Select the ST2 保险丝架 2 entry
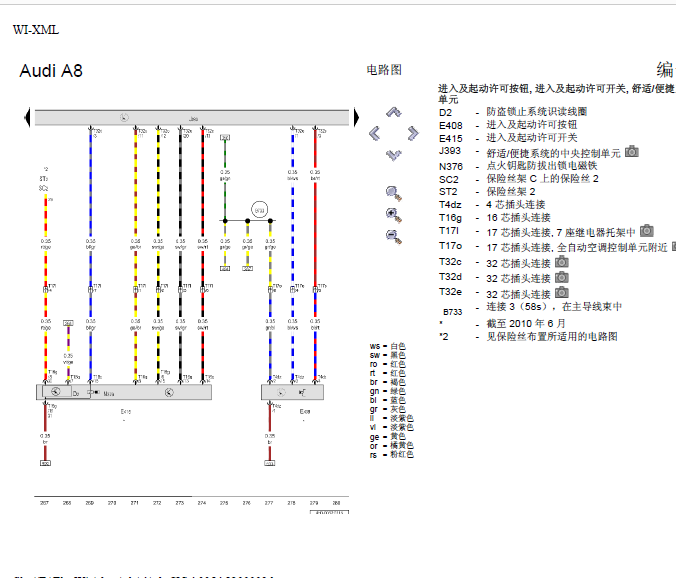The width and height of the screenshot is (676, 578). point(487,192)
